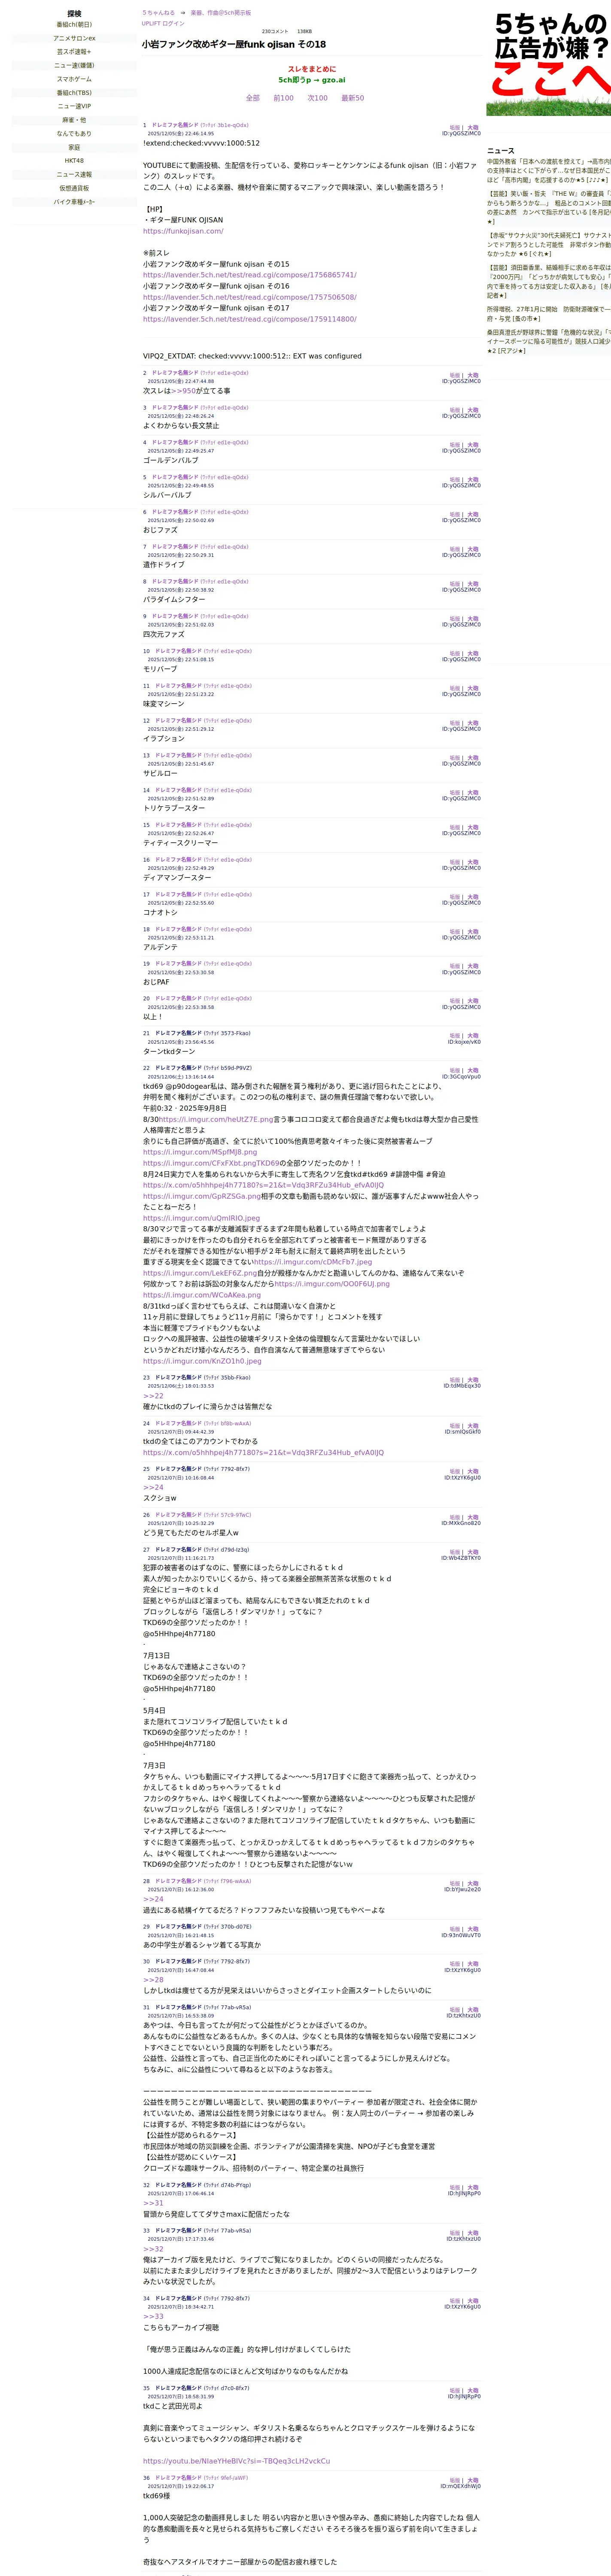Select the スマホゲーム board
The height and width of the screenshot is (2576, 611).
[x=74, y=79]
